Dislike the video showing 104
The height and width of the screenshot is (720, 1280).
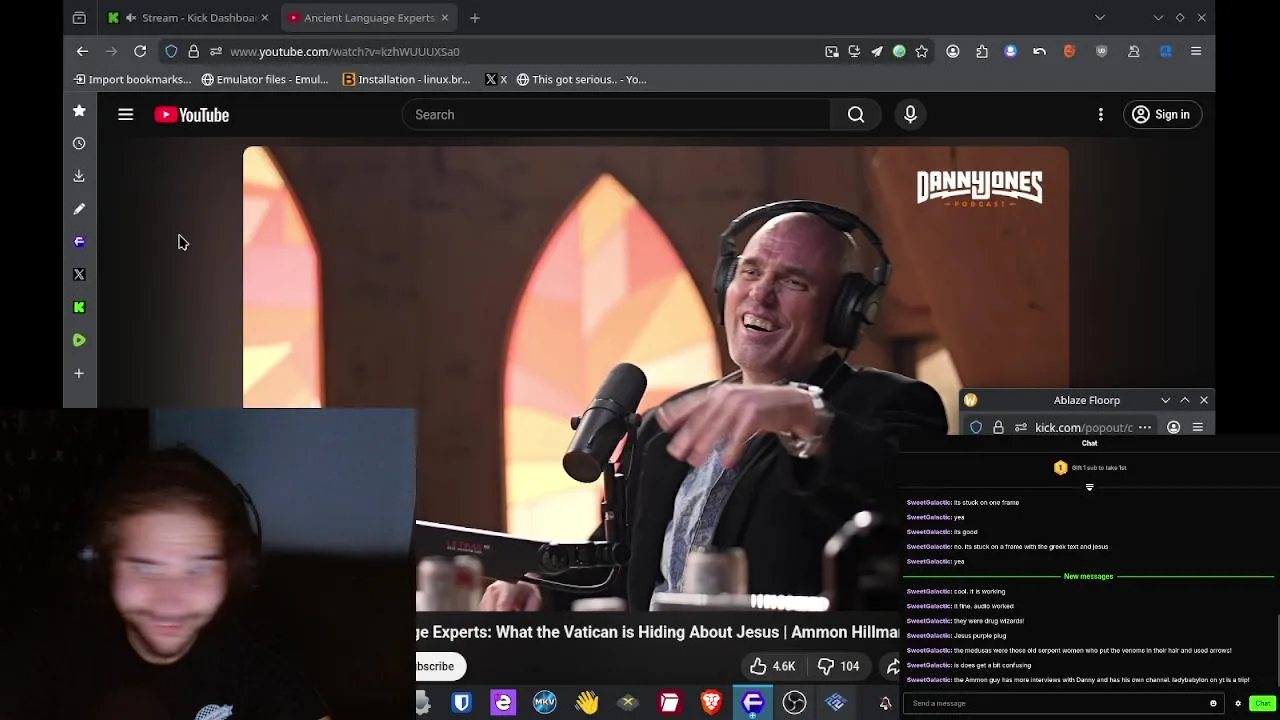(838, 666)
